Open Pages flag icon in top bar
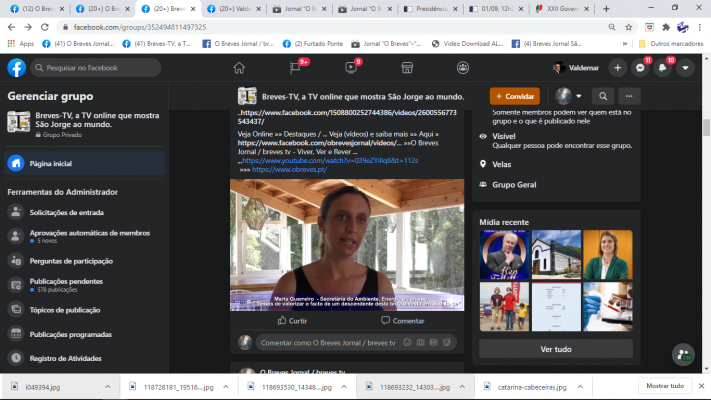711x400 pixels. [295, 68]
